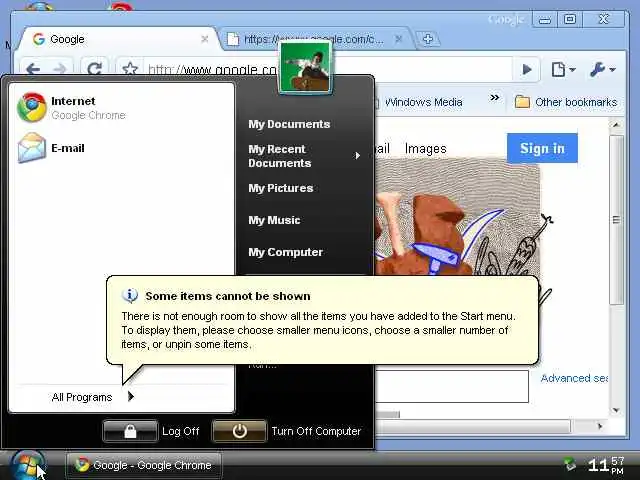Click the address bar URL
This screenshot has width=640, height=480.
(213, 70)
